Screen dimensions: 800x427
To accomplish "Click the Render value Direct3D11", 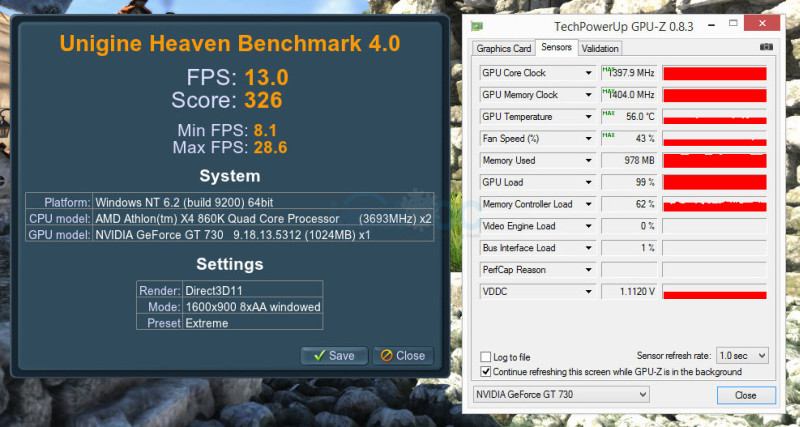I will tap(214, 291).
